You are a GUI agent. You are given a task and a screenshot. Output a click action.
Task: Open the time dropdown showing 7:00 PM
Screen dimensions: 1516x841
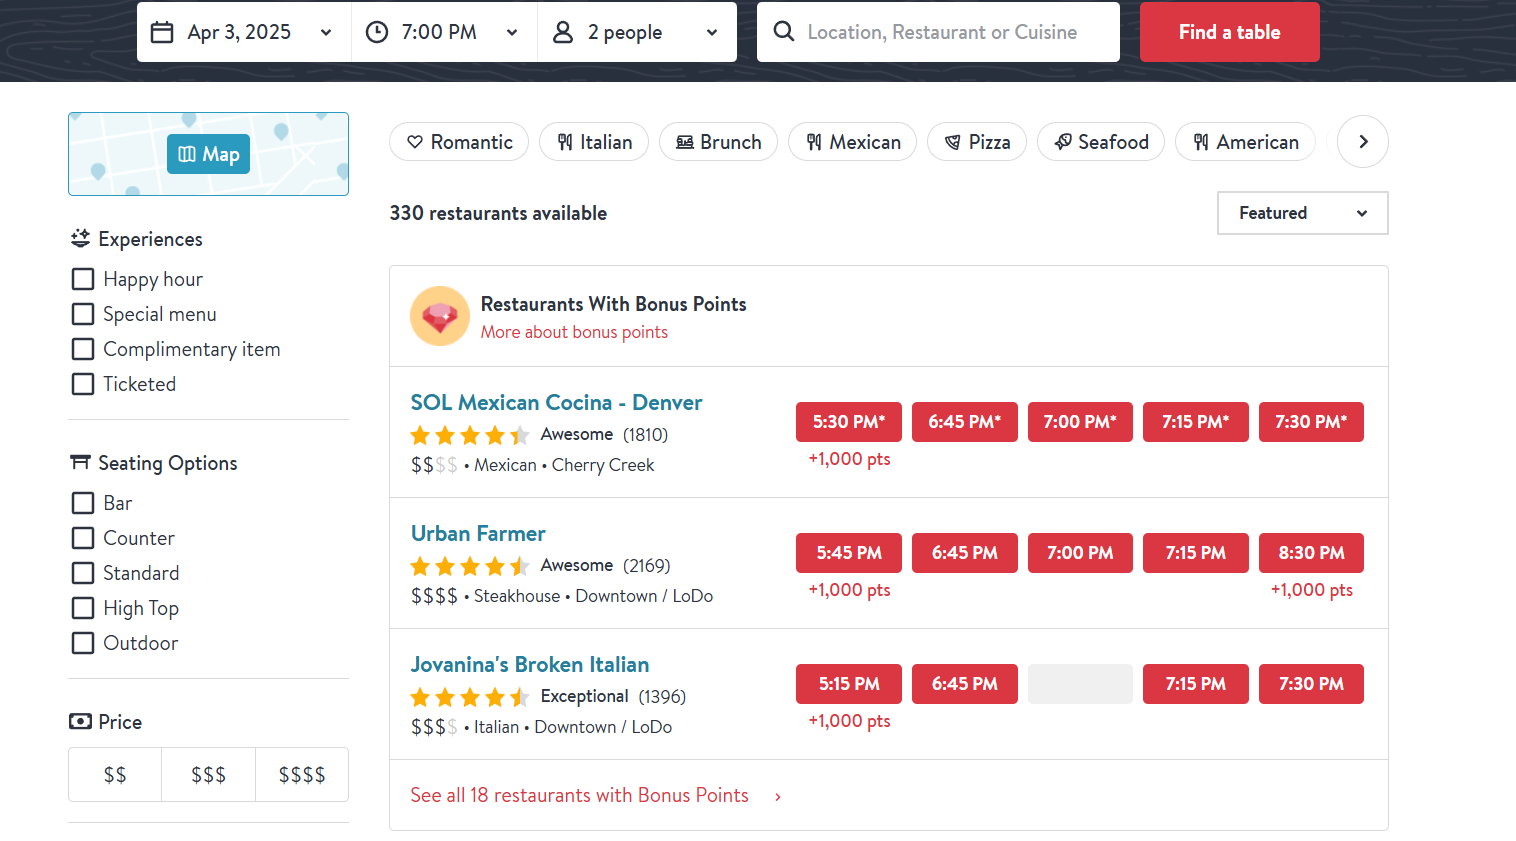444,32
